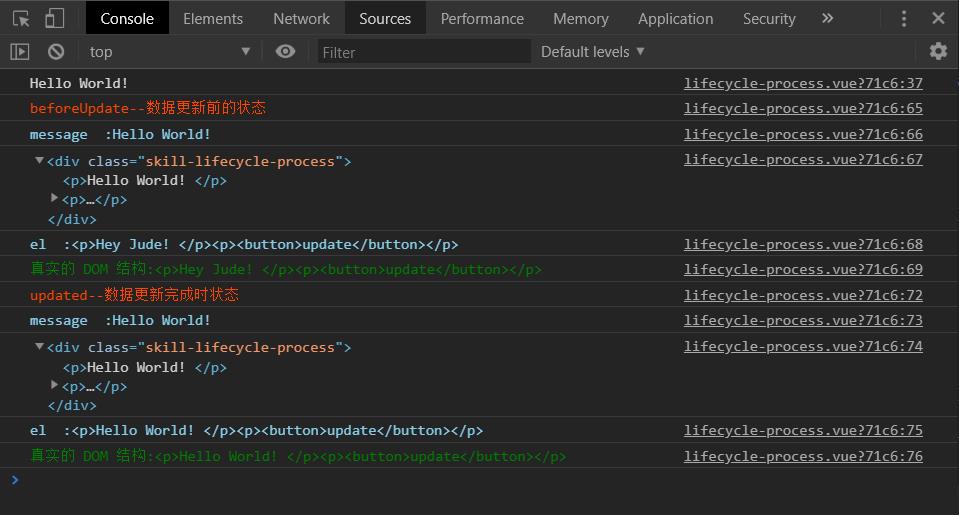Open the Performance tab
The width and height of the screenshot is (959, 515).
482,18
